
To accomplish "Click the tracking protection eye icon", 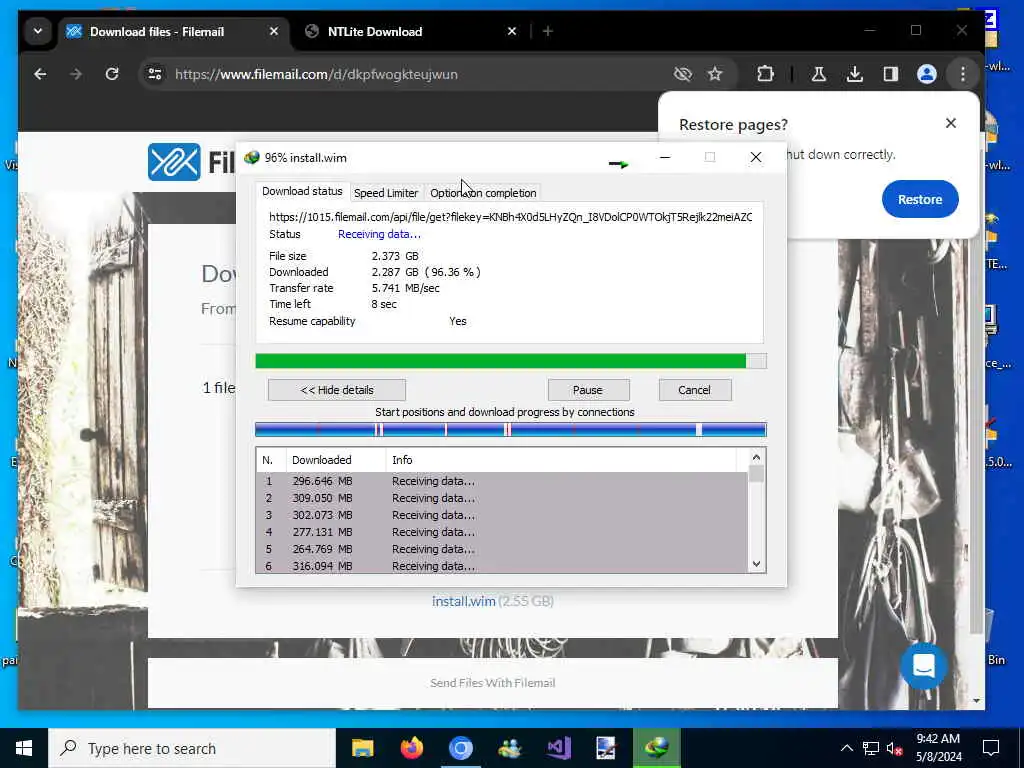I will pyautogui.click(x=682, y=74).
